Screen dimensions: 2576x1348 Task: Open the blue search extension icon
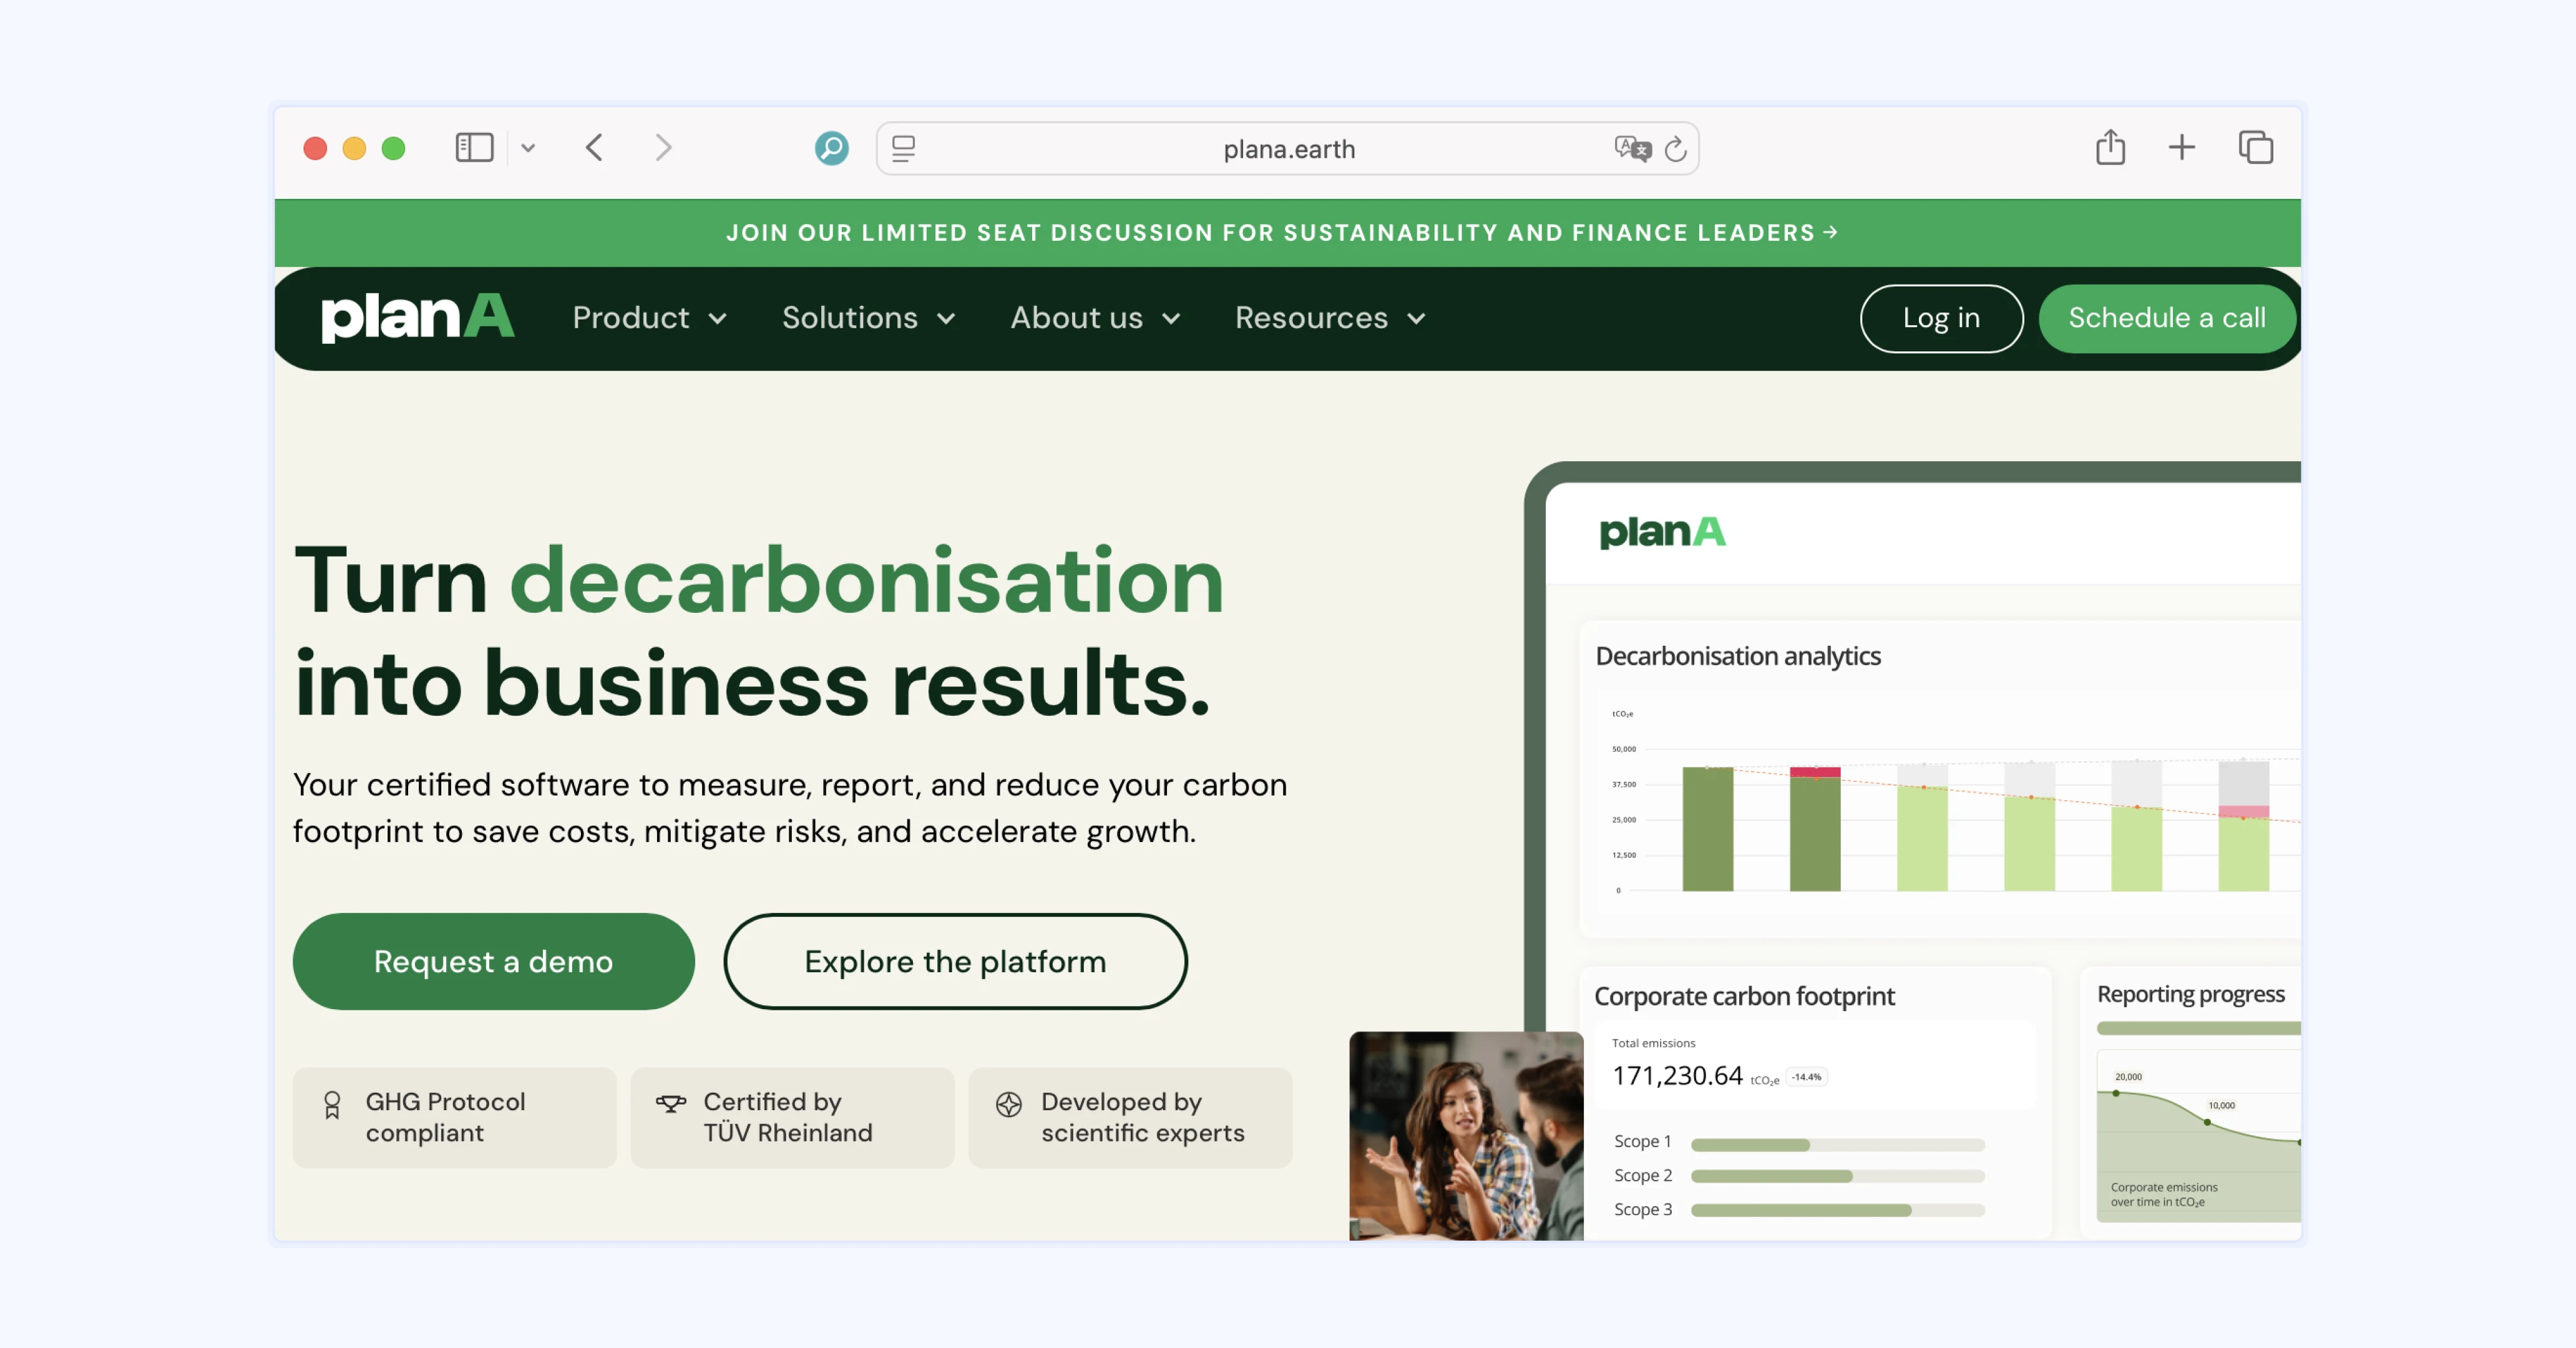831,148
